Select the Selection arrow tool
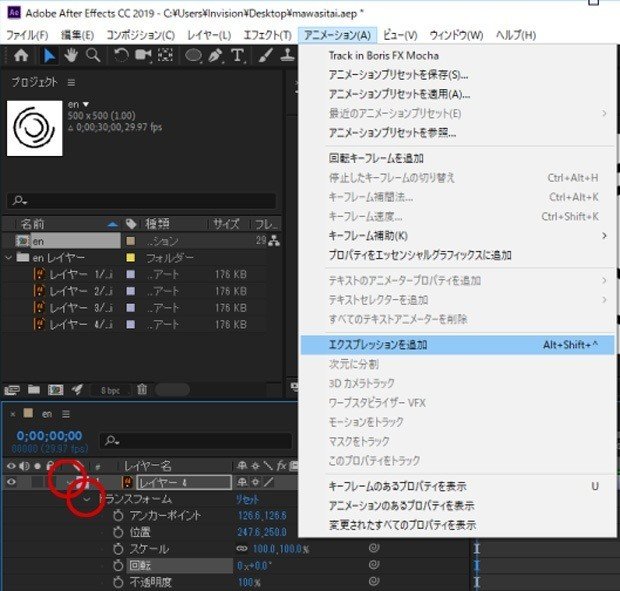The image size is (620, 591). pyautogui.click(x=49, y=56)
